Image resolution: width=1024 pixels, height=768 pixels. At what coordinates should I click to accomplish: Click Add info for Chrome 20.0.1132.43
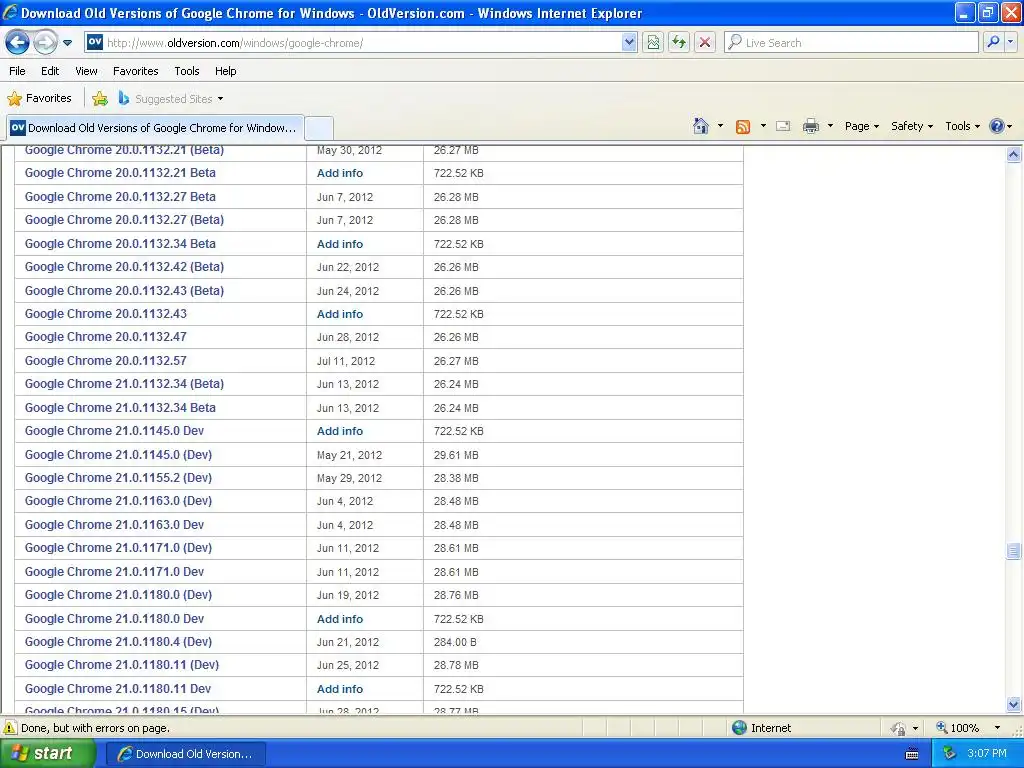click(340, 314)
